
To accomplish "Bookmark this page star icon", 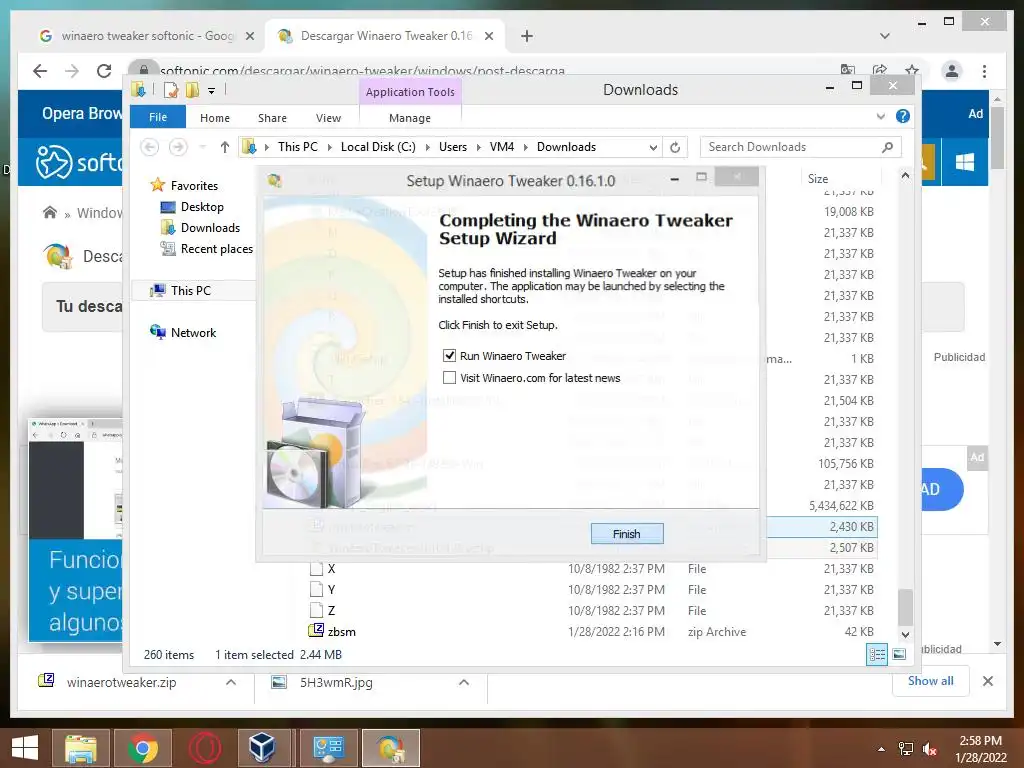I will (912, 70).
